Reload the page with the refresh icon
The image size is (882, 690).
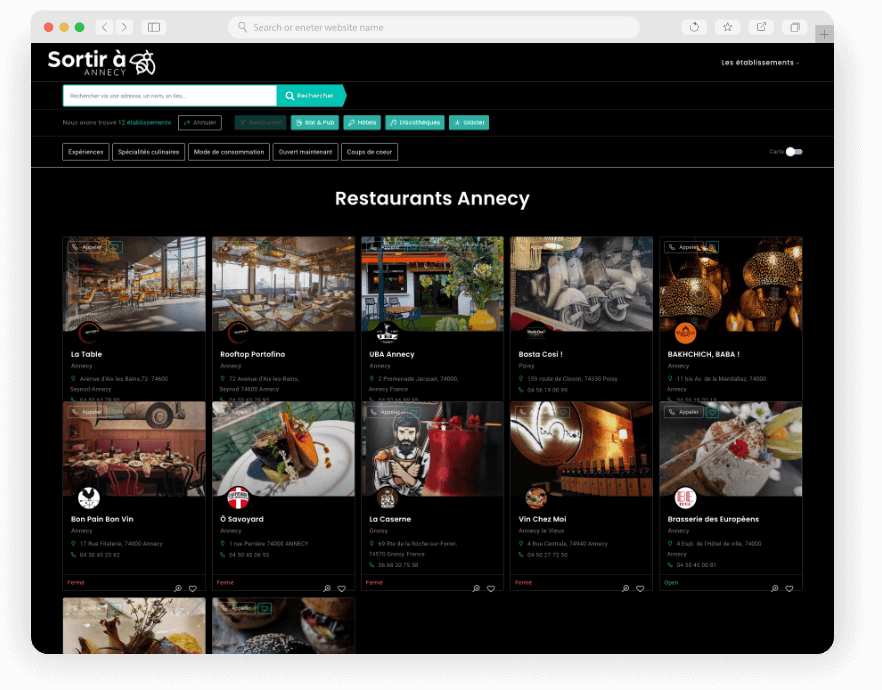[x=694, y=27]
